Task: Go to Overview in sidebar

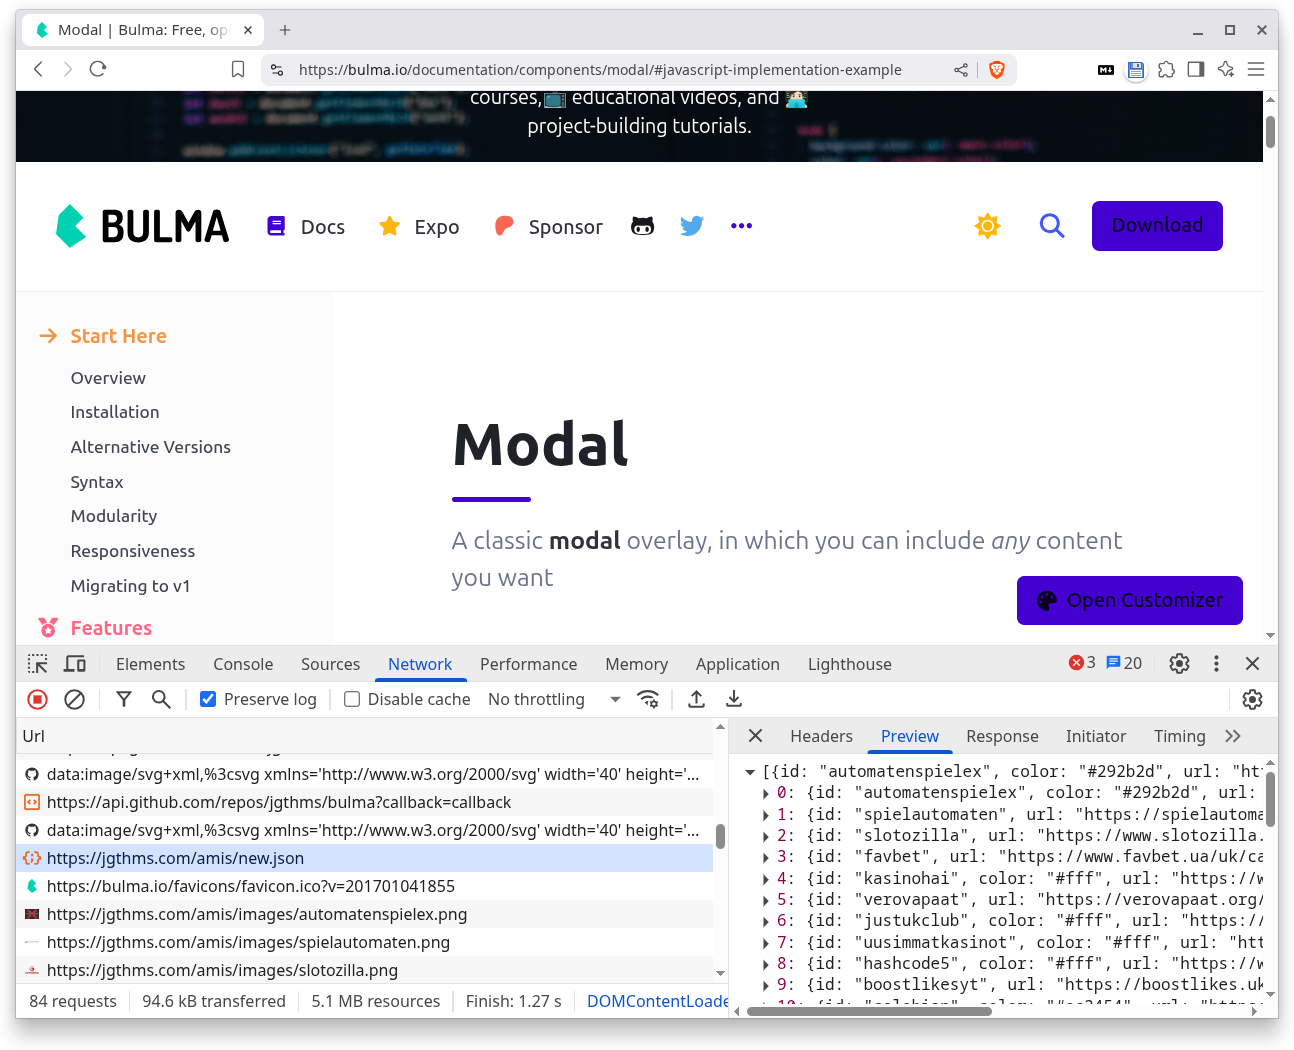Action: 108,378
